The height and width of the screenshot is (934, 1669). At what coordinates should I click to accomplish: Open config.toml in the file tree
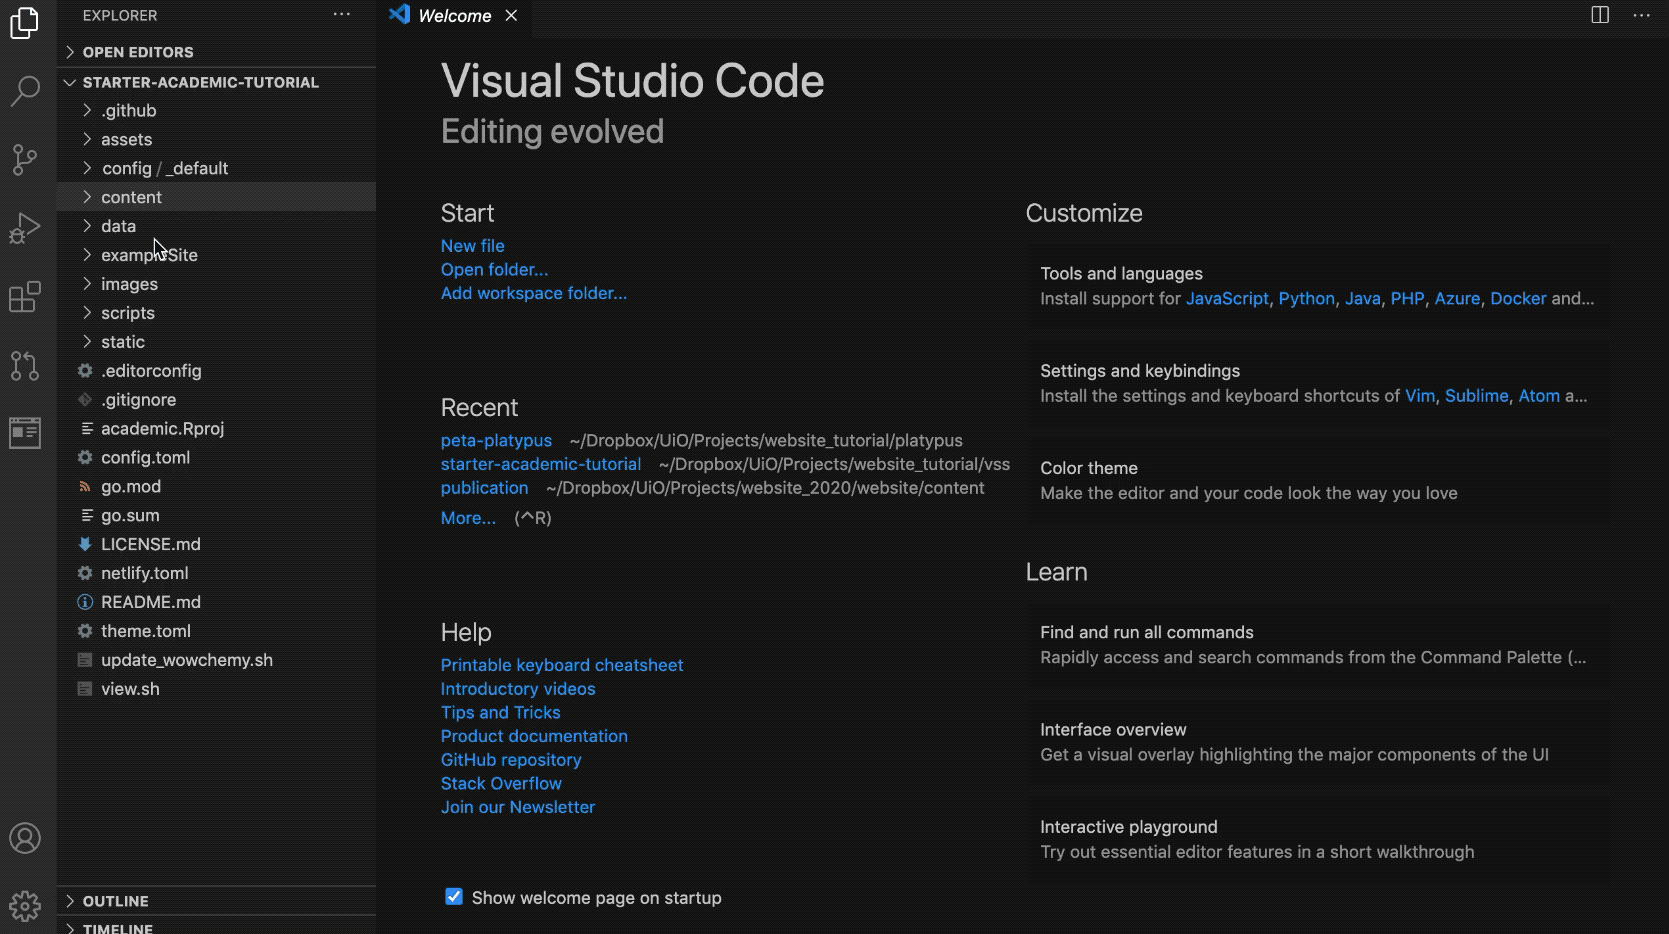click(x=145, y=457)
